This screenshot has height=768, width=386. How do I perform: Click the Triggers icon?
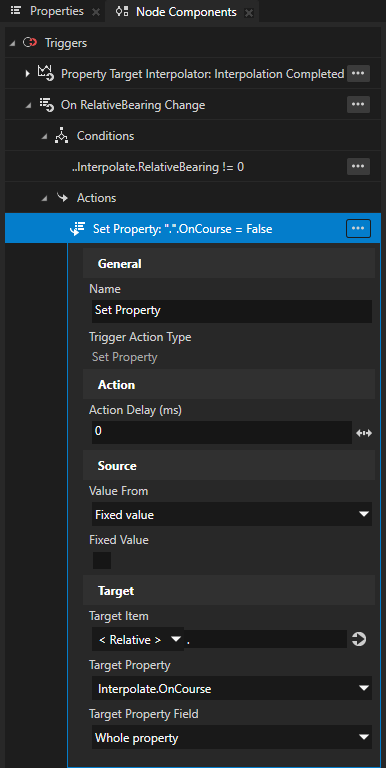[x=30, y=43]
